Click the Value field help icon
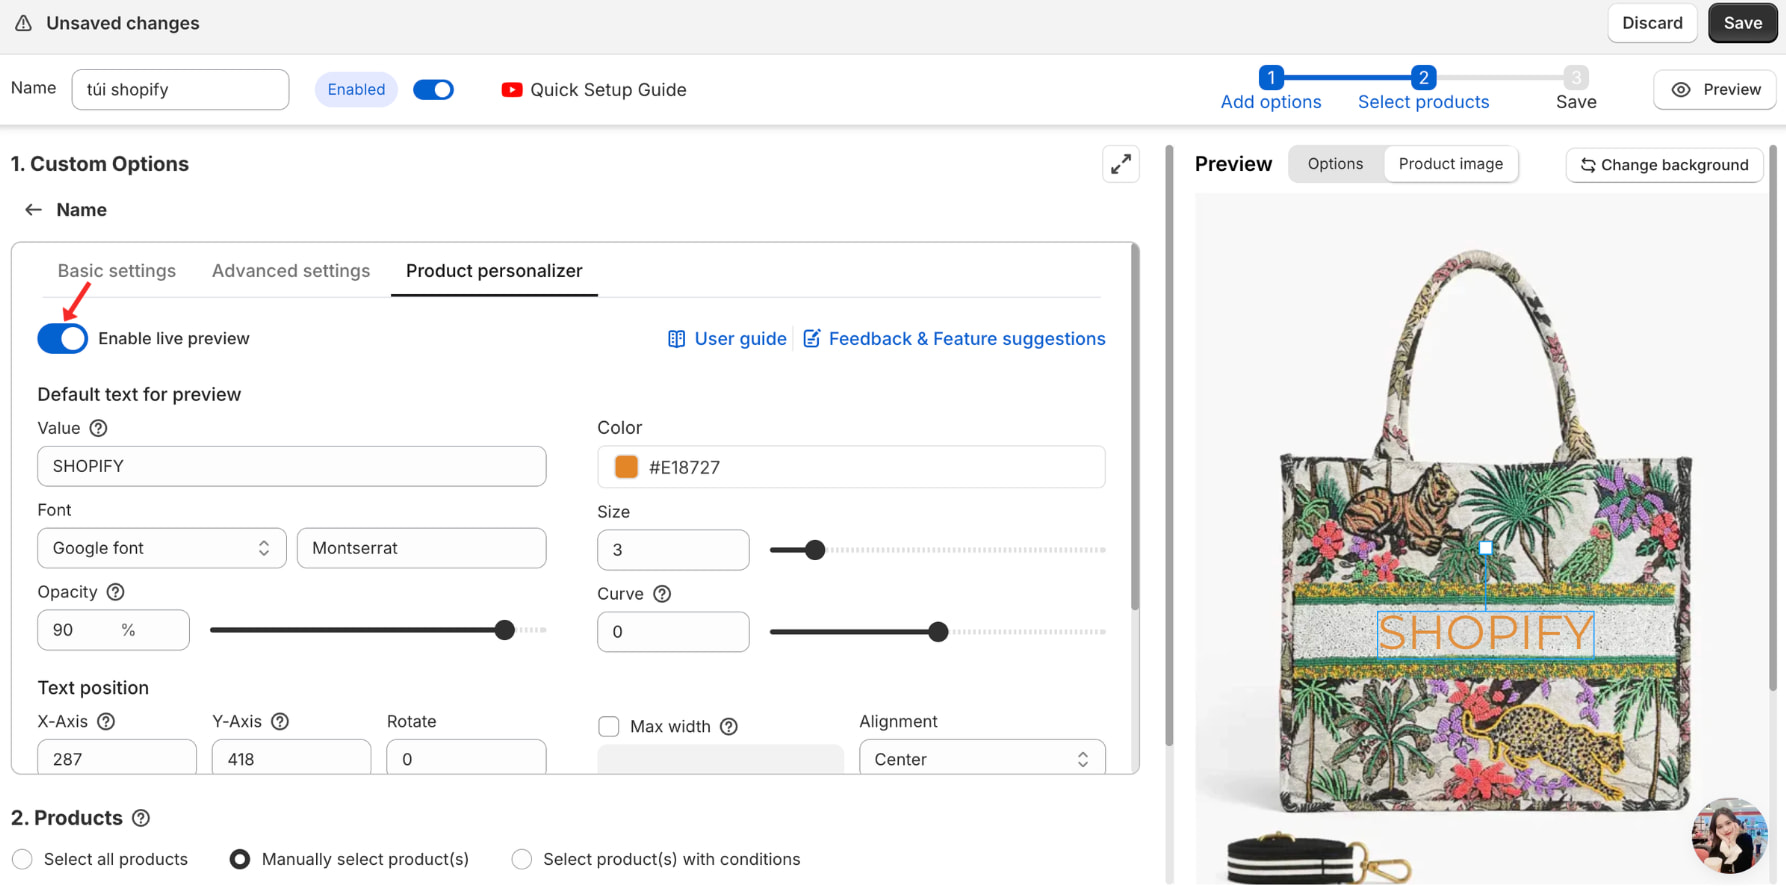This screenshot has height=886, width=1786. [98, 428]
